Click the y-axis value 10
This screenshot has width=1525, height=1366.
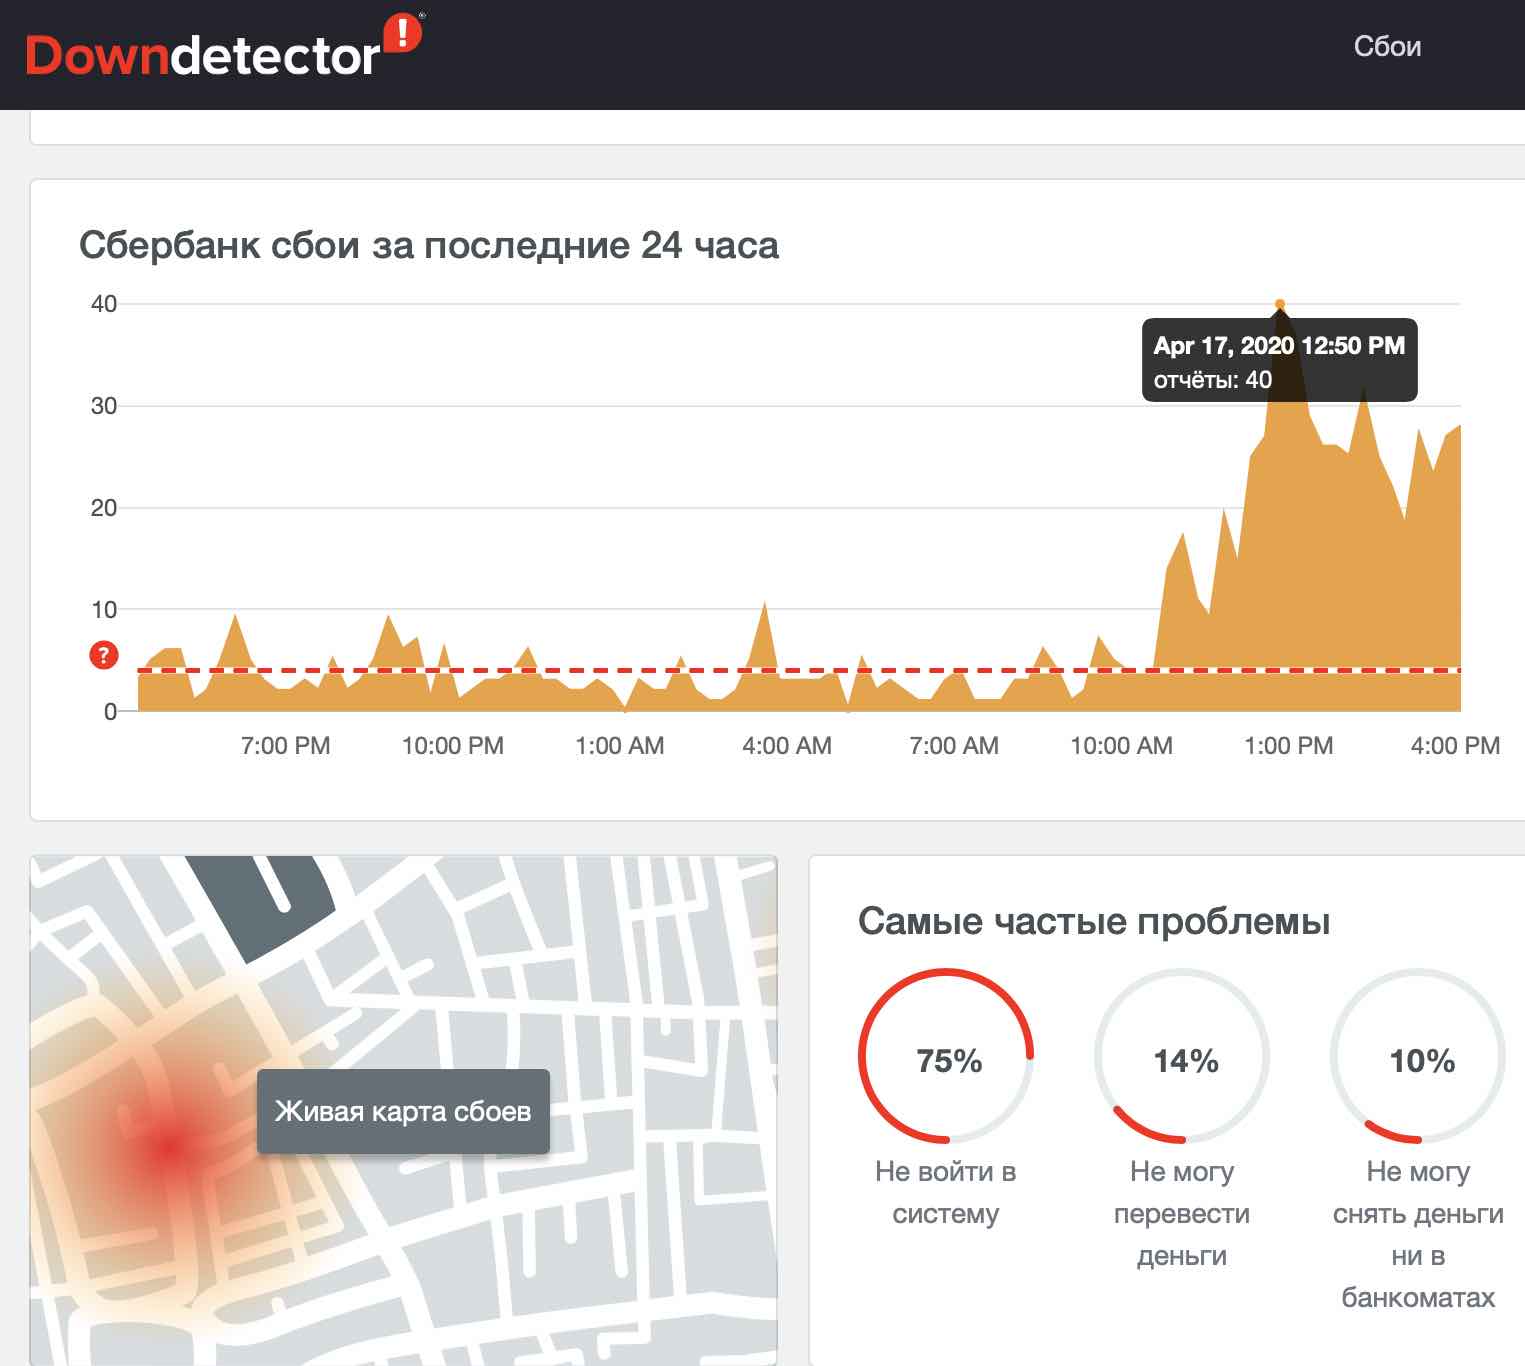pyautogui.click(x=104, y=610)
